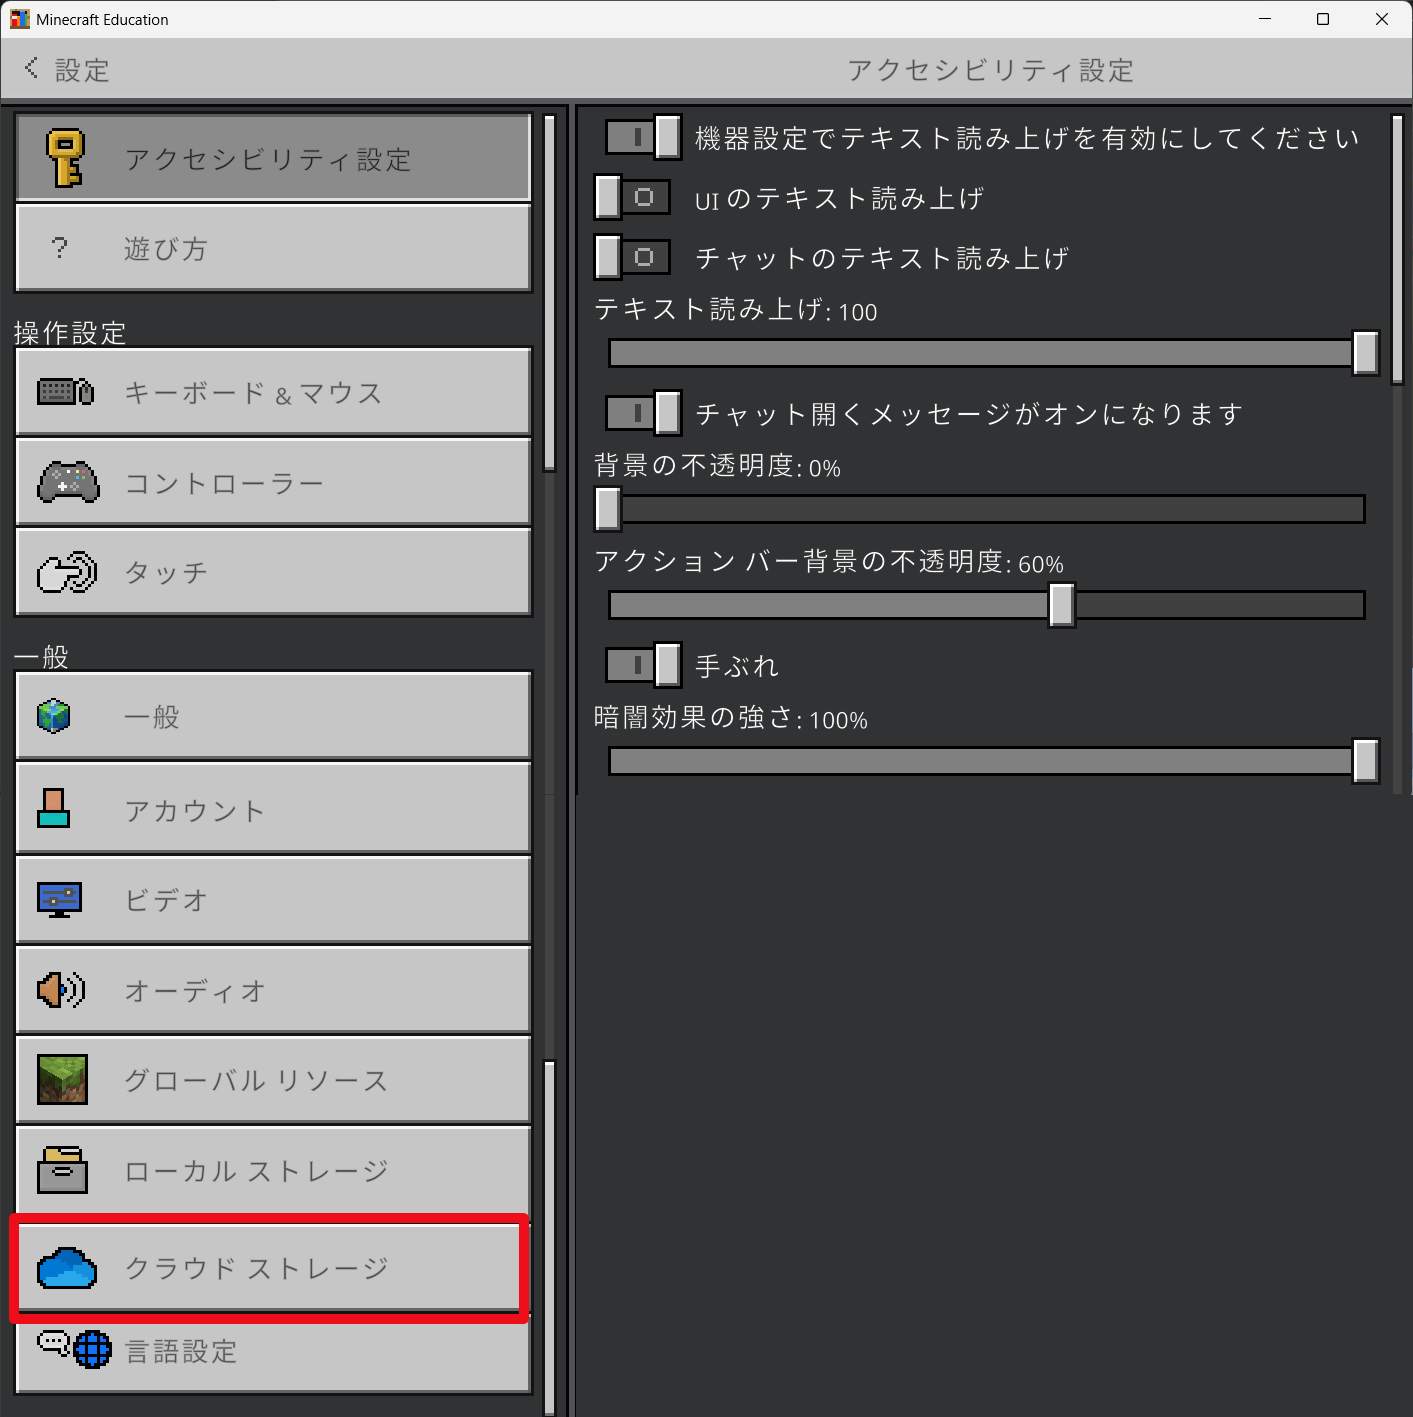Open the 遊び方 section

(273, 248)
